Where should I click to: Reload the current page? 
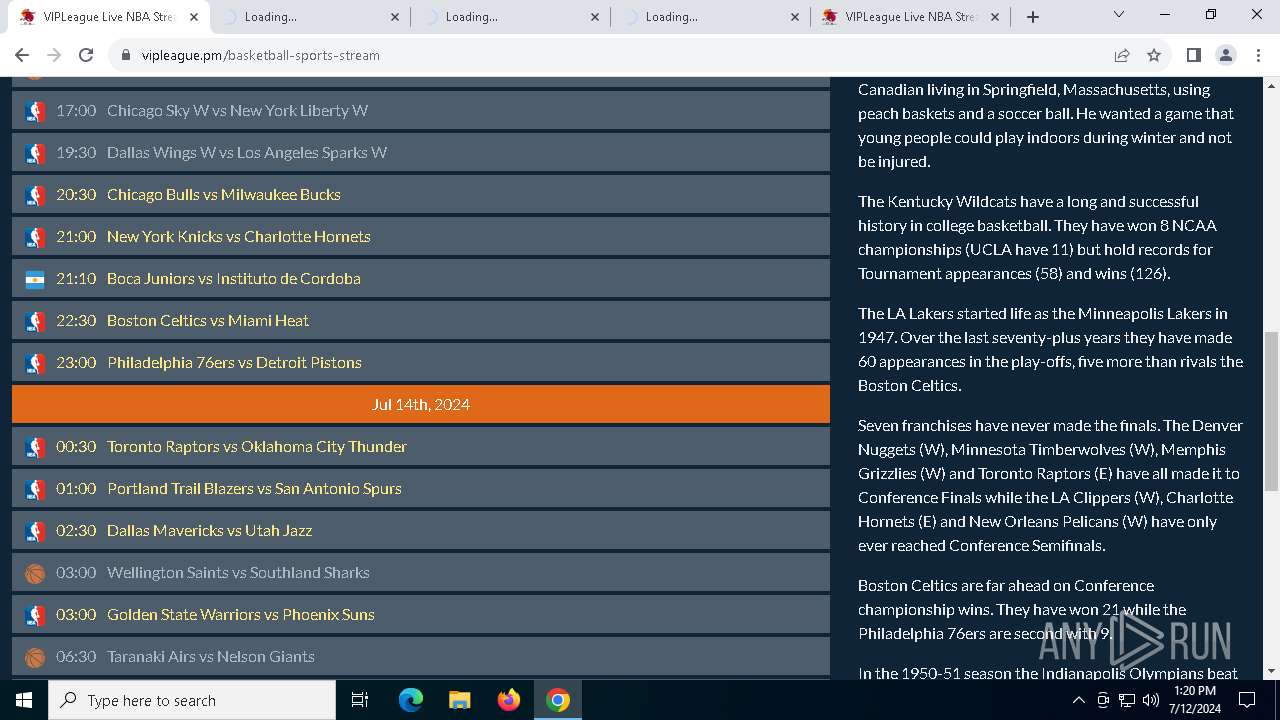(x=86, y=55)
